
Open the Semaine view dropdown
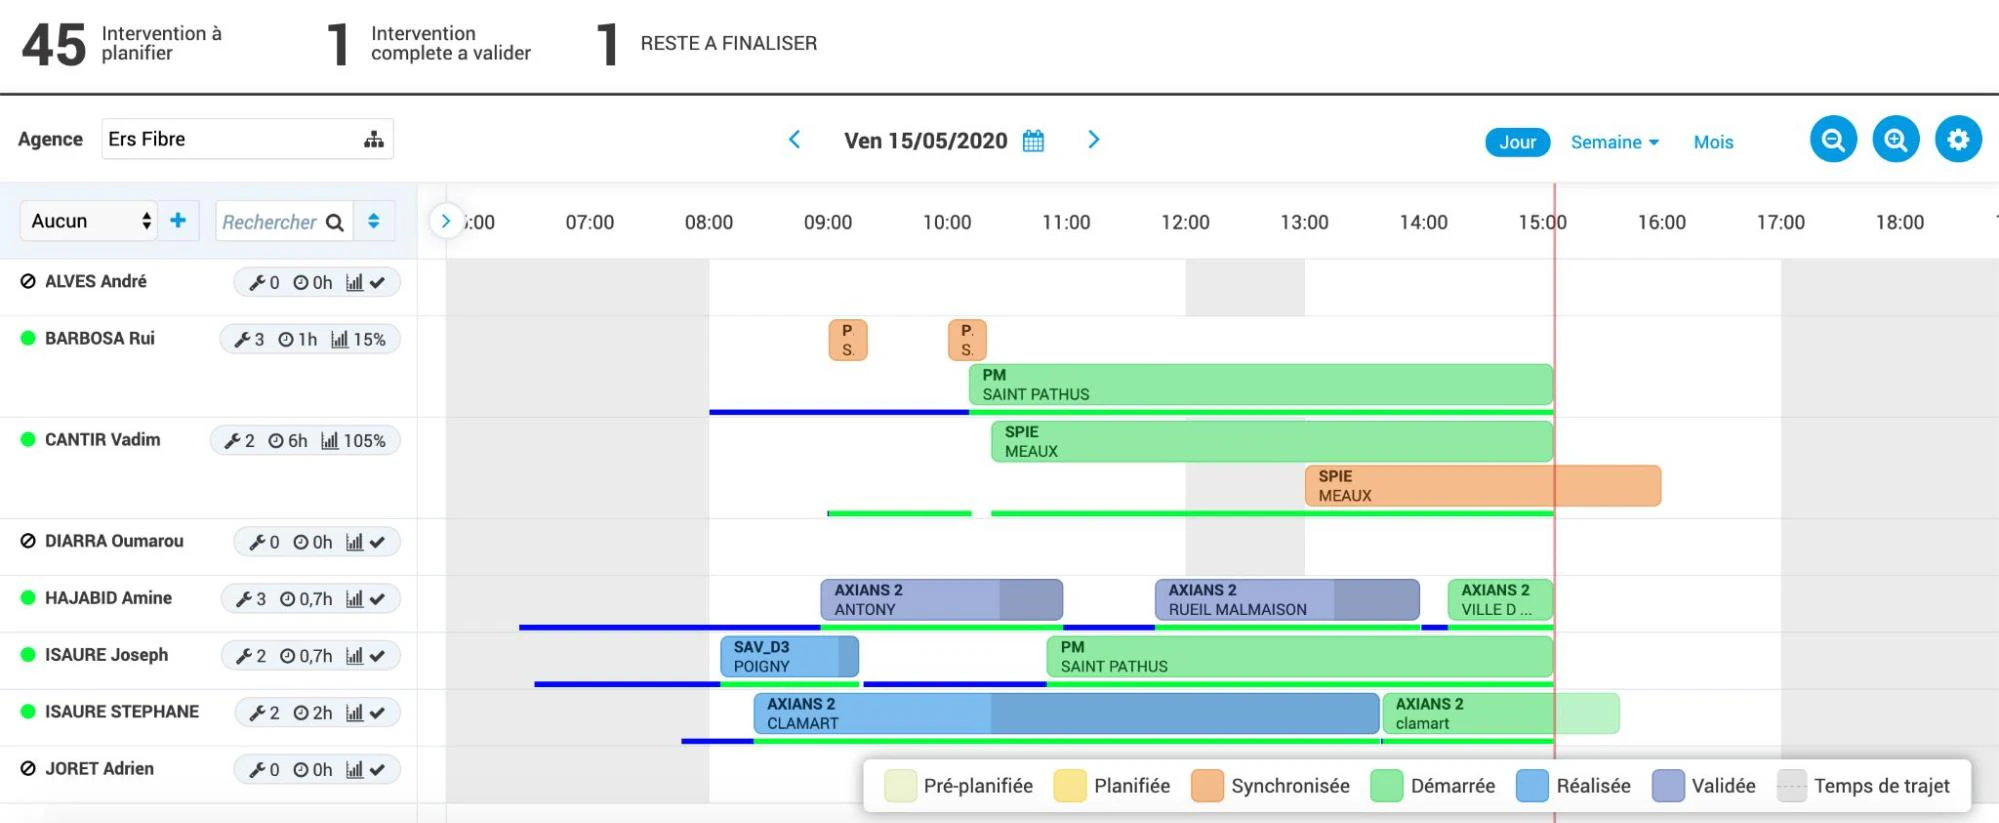(x=1614, y=142)
